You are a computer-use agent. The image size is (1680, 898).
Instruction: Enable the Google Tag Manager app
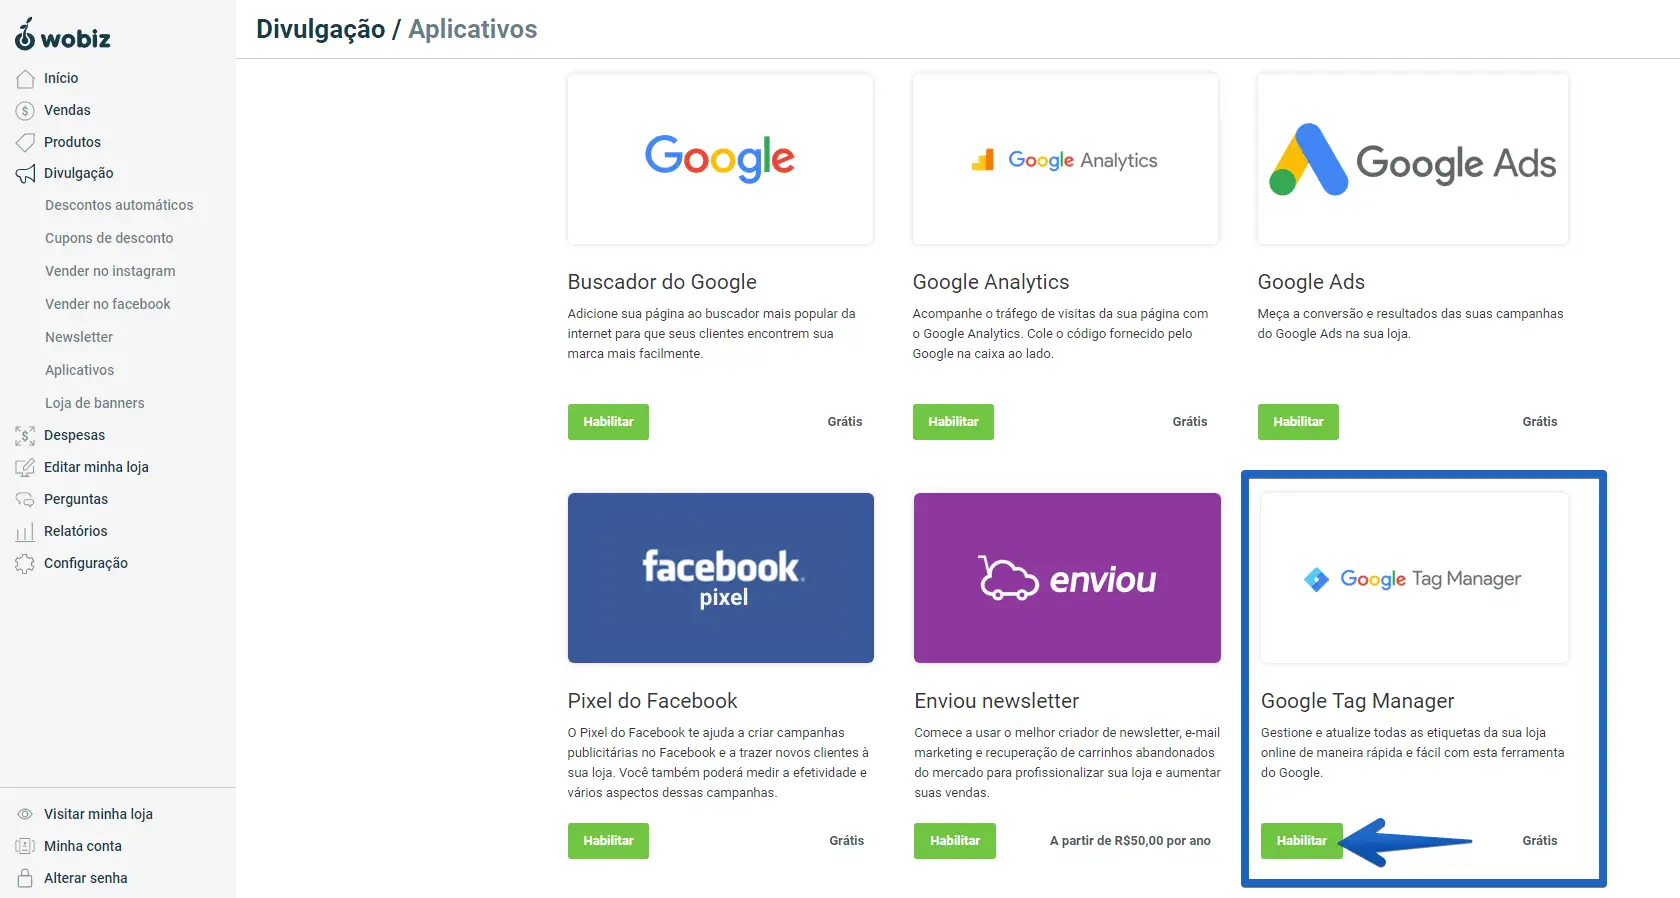[1301, 841]
